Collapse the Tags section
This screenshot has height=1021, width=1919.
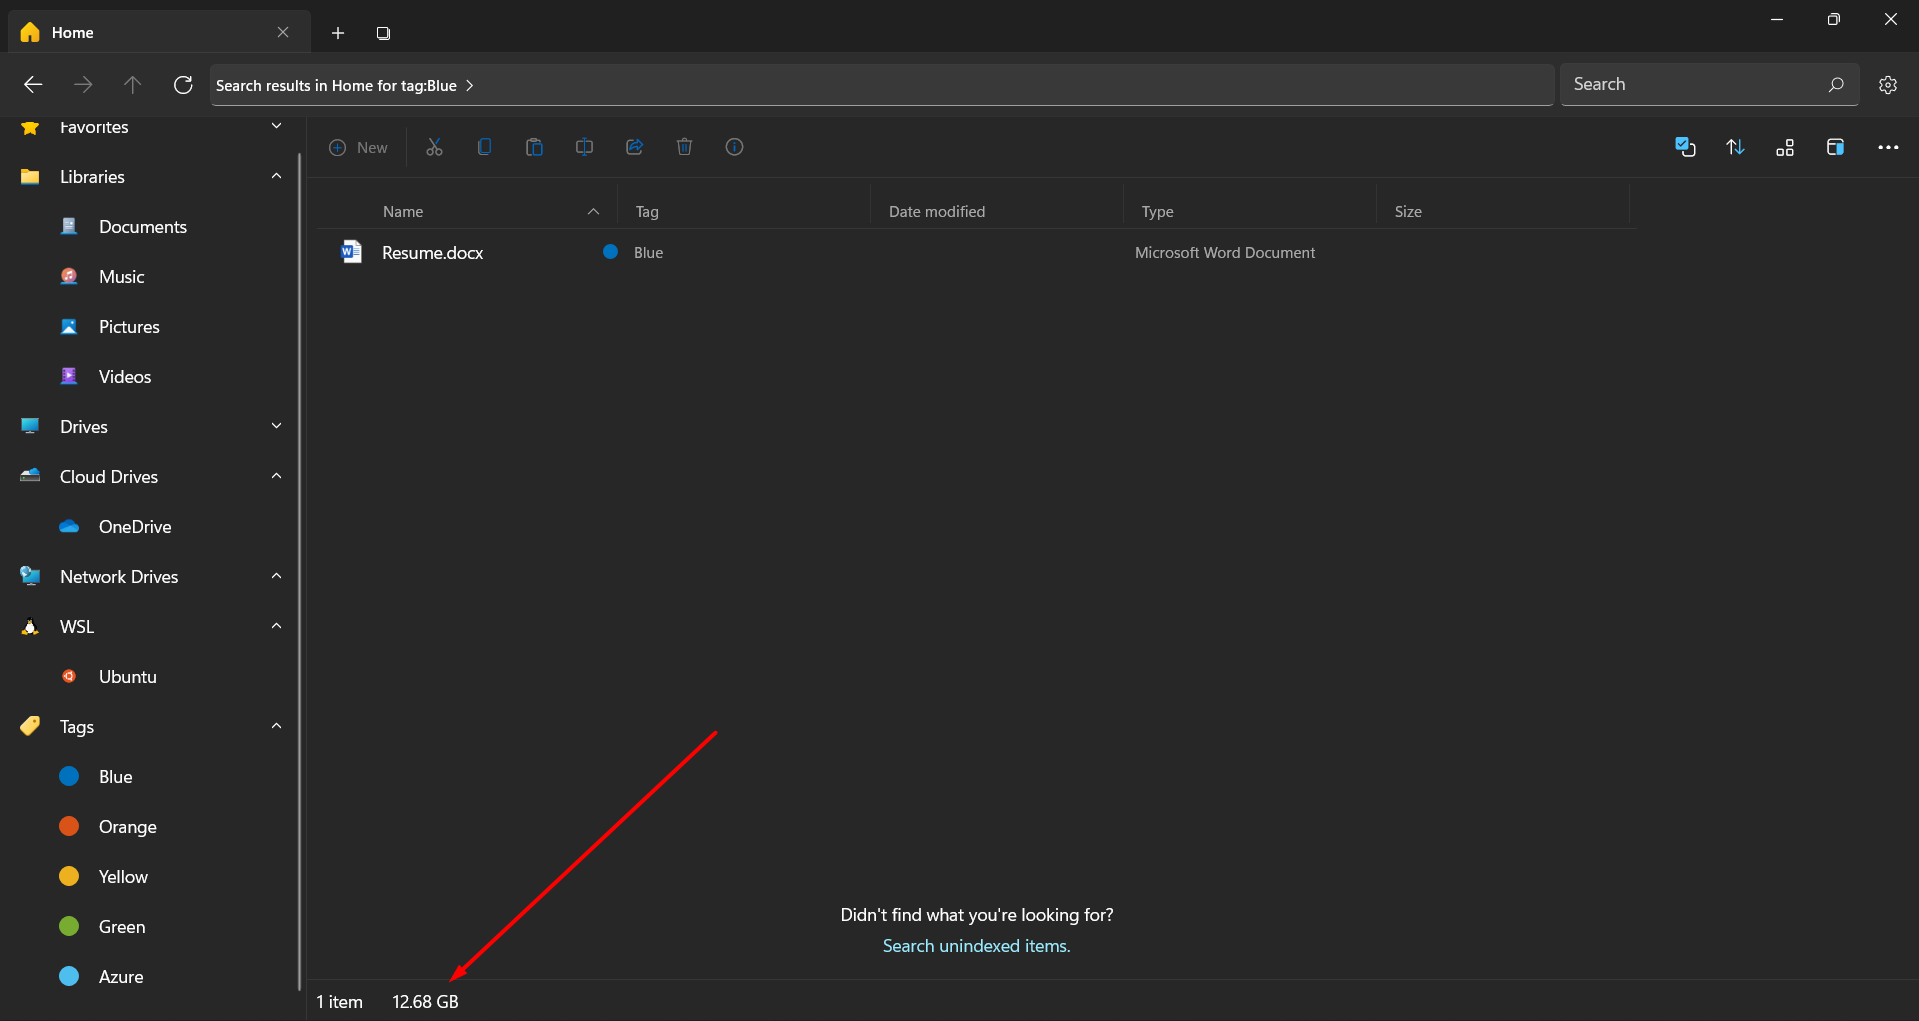point(276,726)
